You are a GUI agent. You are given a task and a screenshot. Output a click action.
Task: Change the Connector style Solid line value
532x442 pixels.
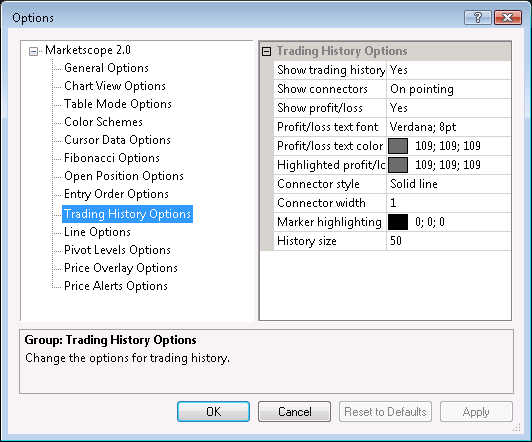pos(449,184)
